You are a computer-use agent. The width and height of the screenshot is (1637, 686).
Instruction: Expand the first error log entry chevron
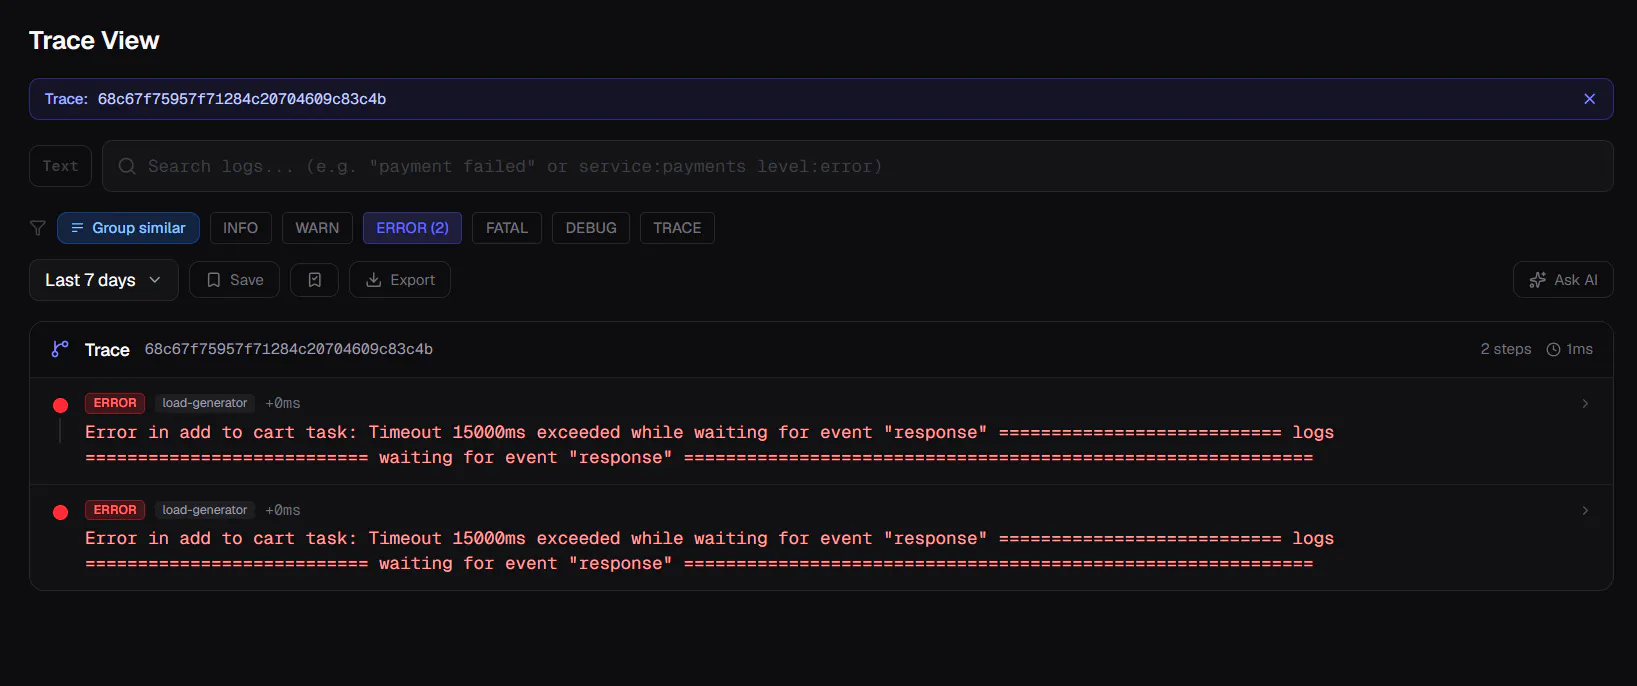(1585, 404)
